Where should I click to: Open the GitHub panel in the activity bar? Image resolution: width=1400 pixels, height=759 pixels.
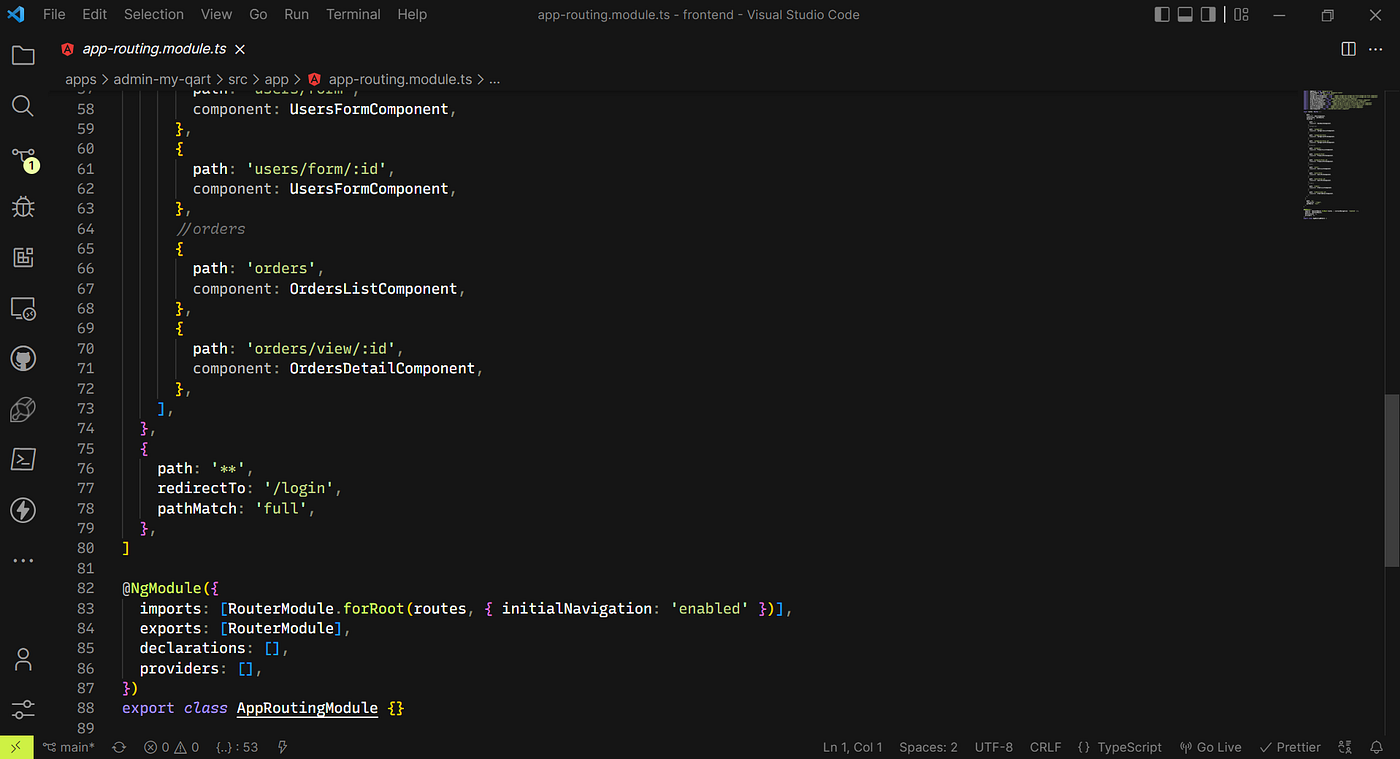22,358
